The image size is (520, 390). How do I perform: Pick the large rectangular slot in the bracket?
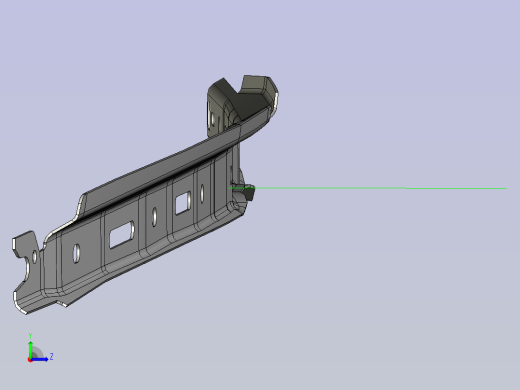[122, 234]
